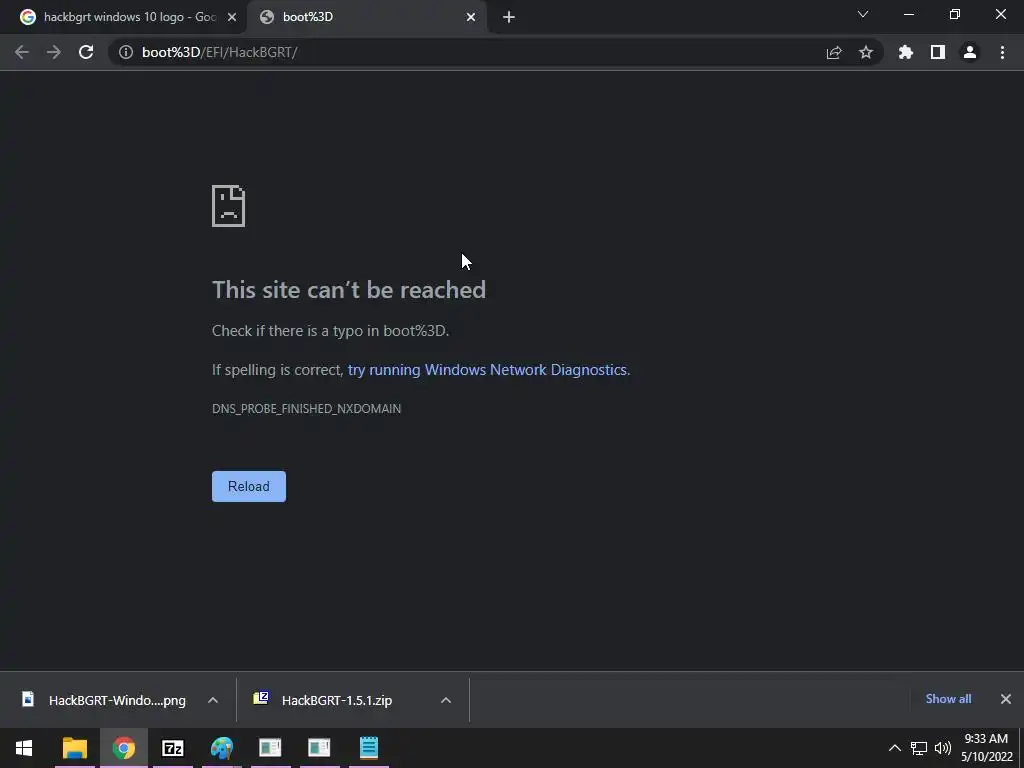Screen dimensions: 1024x768
Task: Close the hackbgrt windows 10 logo tab
Action: pyautogui.click(x=232, y=17)
